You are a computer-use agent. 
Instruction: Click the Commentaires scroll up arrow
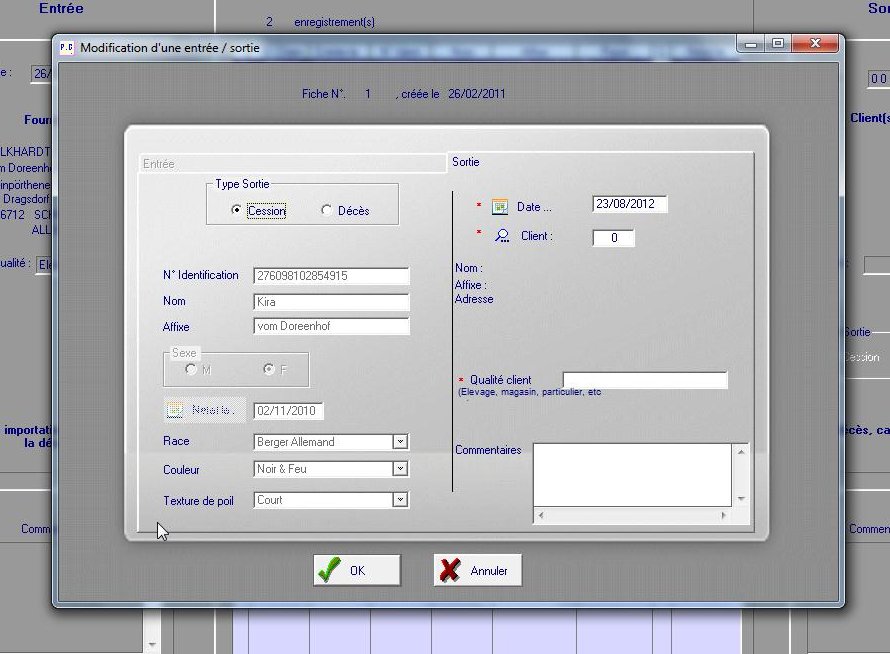tap(741, 453)
